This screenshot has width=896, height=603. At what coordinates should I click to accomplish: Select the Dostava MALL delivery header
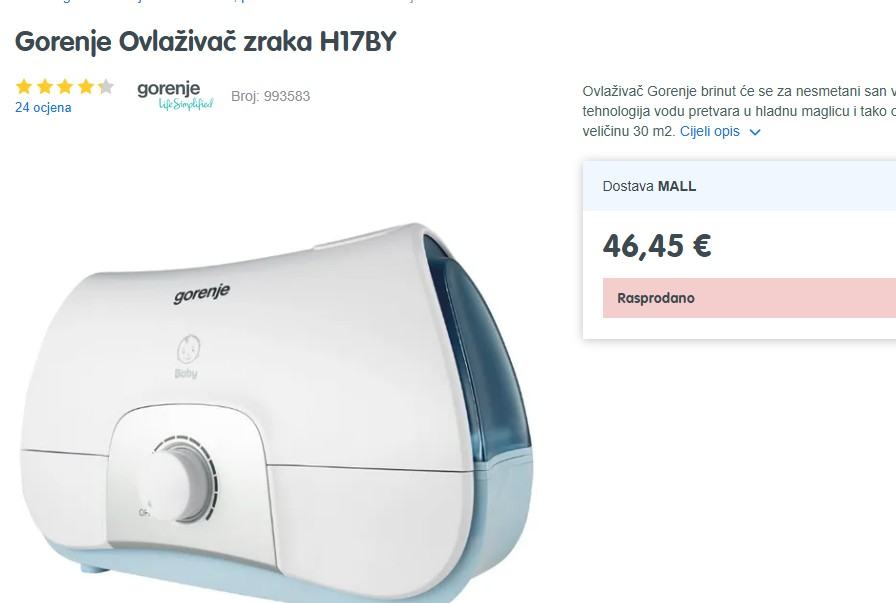click(739, 186)
